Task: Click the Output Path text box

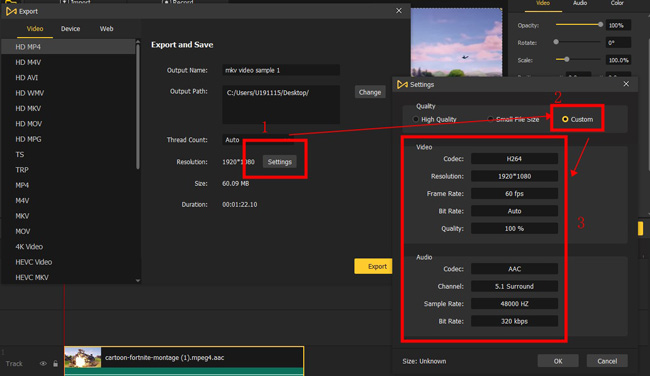Action: coord(281,104)
